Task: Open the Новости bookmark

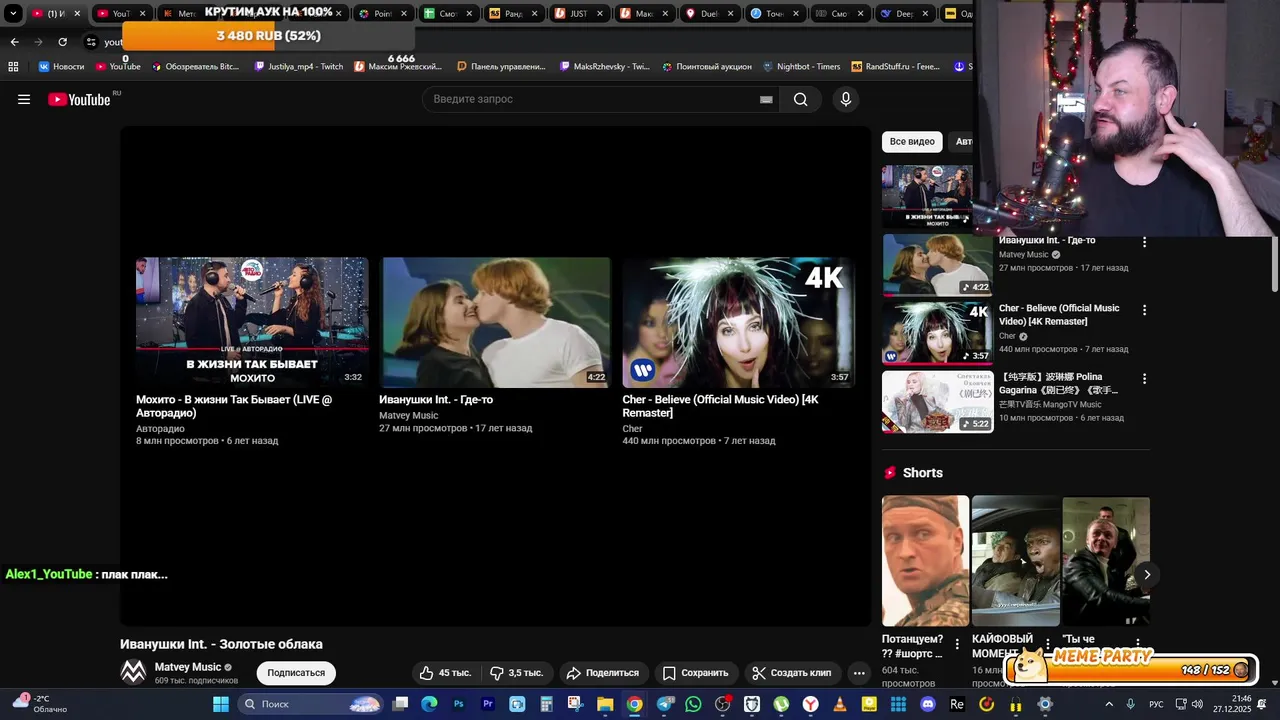Action: (x=61, y=66)
